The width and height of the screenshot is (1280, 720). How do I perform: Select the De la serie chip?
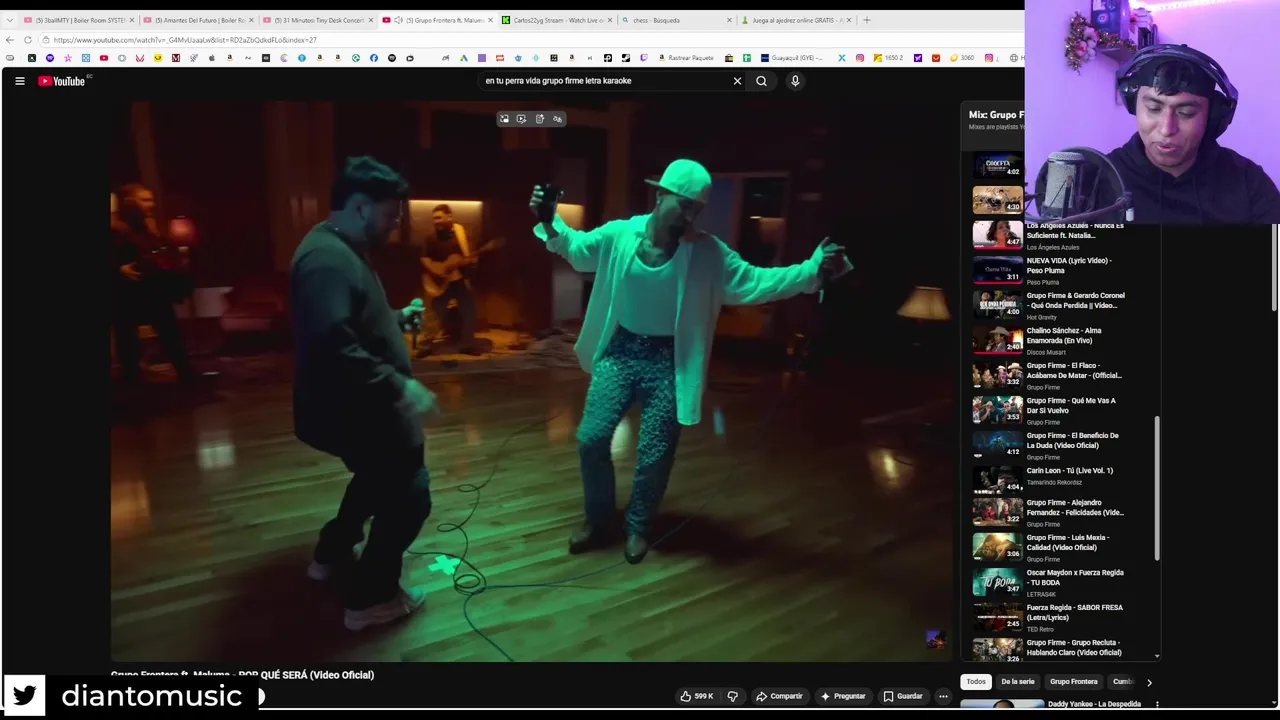pos(1018,682)
